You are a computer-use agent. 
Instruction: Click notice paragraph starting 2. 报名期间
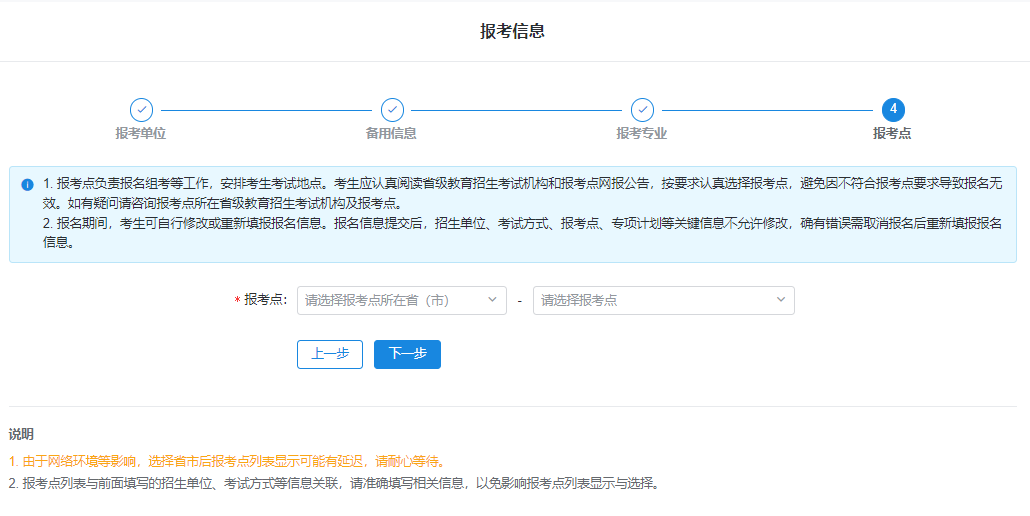(x=523, y=232)
